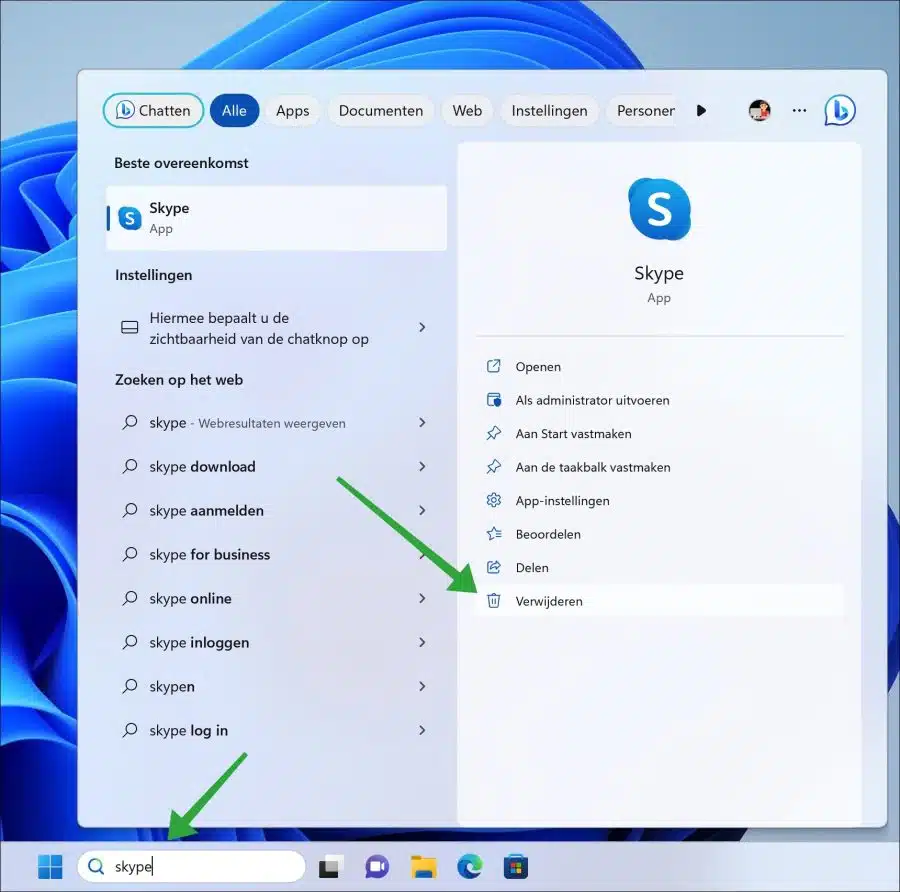Expand the 'skype' web results chevron

coord(422,422)
